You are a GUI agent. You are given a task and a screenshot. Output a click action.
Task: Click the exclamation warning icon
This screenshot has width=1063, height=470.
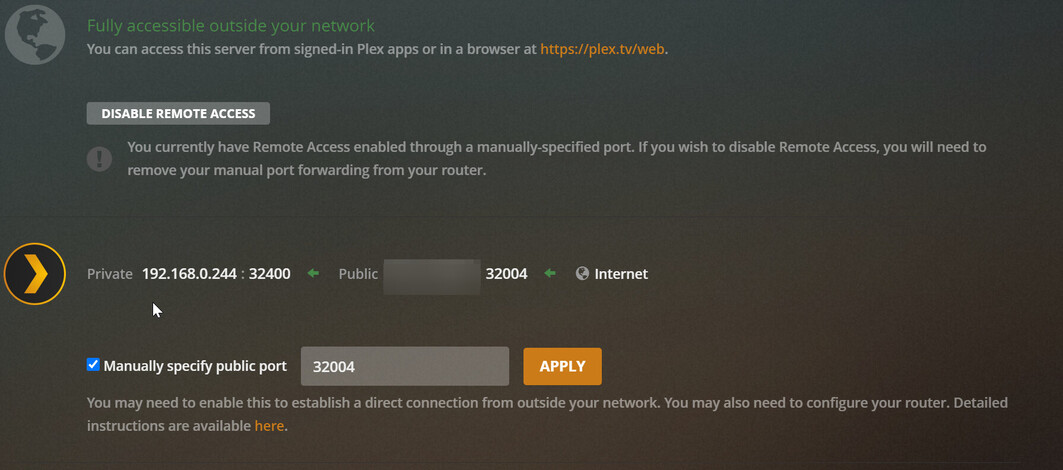[x=99, y=158]
